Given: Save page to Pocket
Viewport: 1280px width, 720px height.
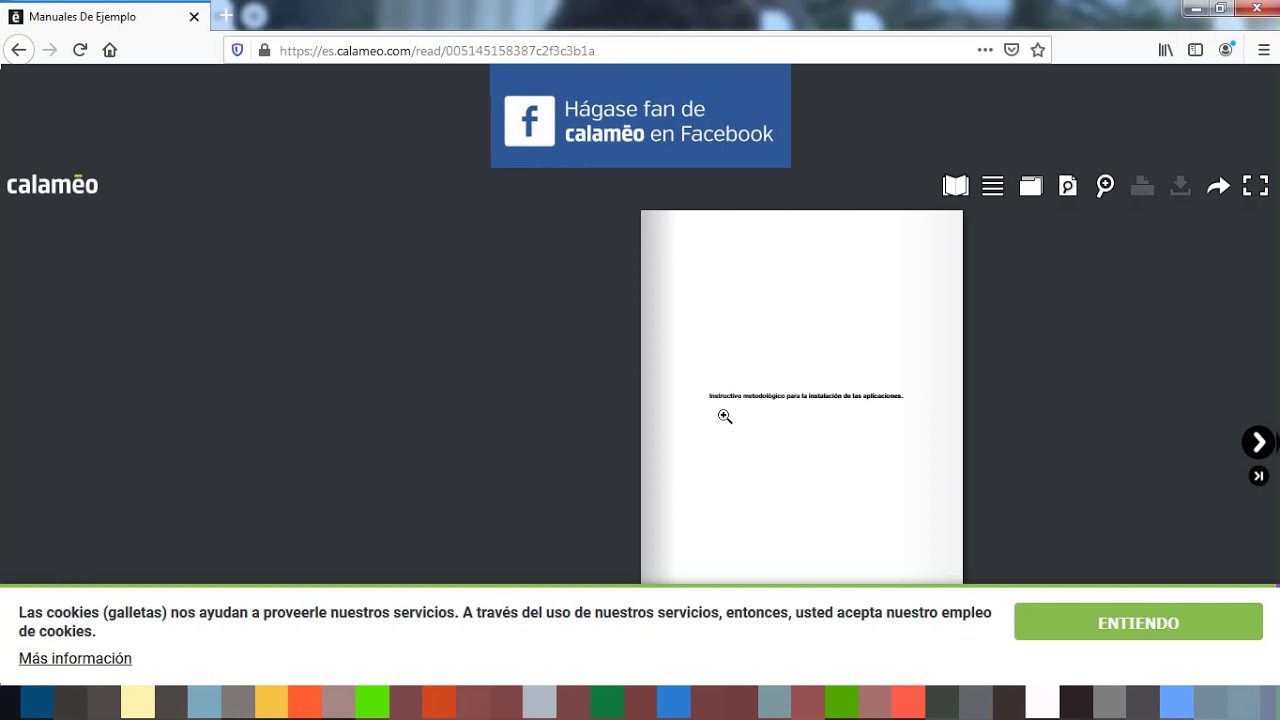Looking at the screenshot, I should click(x=1012, y=50).
